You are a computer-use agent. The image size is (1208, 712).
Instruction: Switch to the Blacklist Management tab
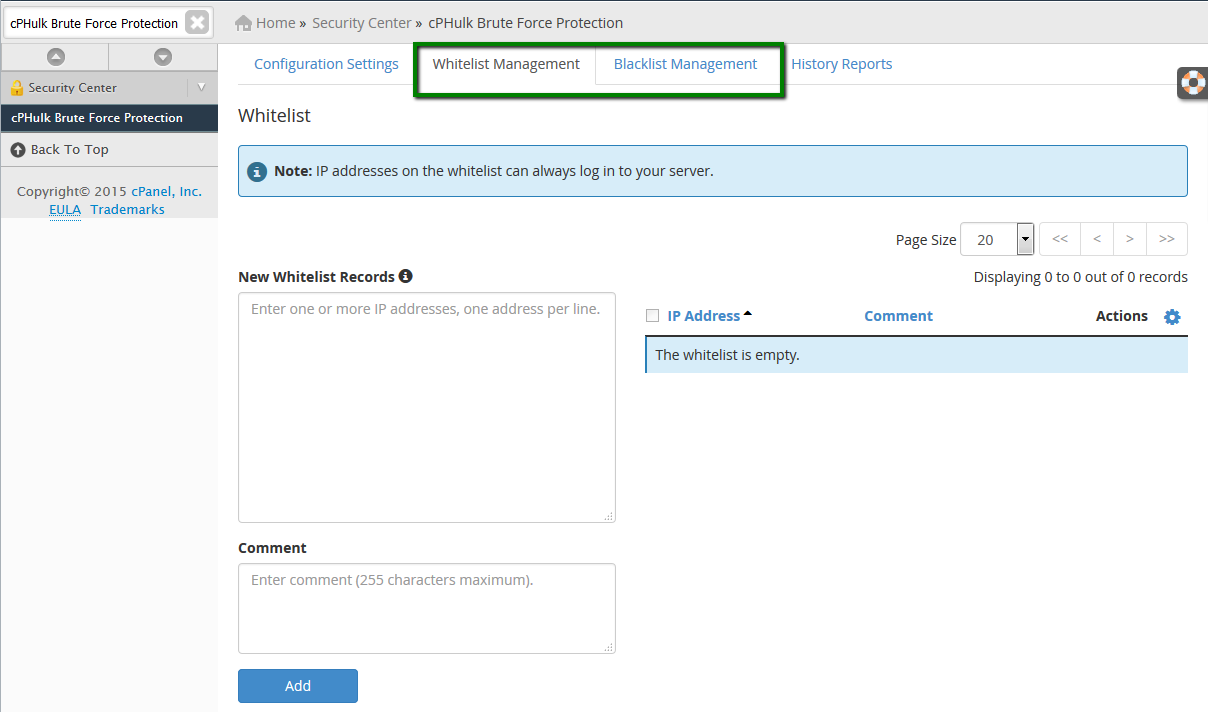685,64
